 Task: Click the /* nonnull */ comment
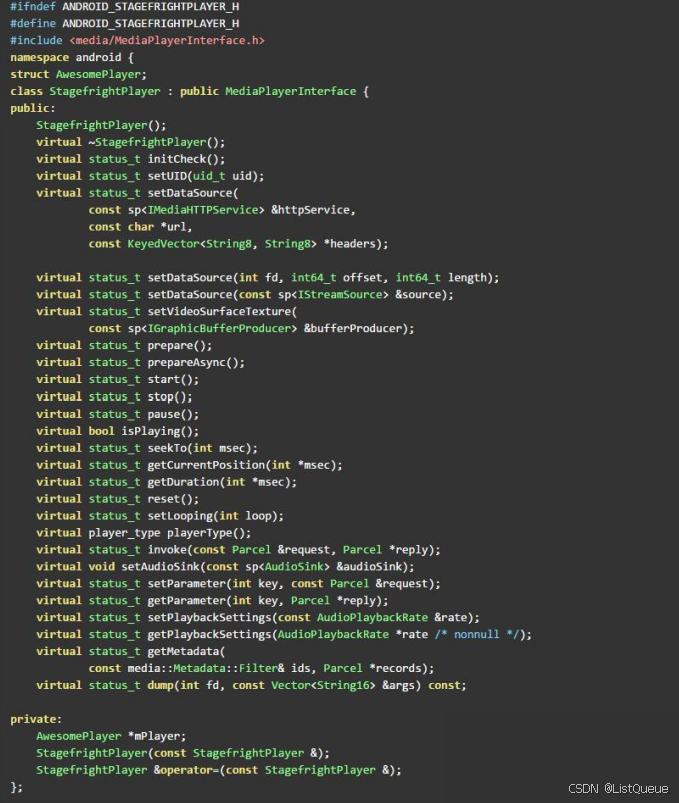(x=477, y=633)
